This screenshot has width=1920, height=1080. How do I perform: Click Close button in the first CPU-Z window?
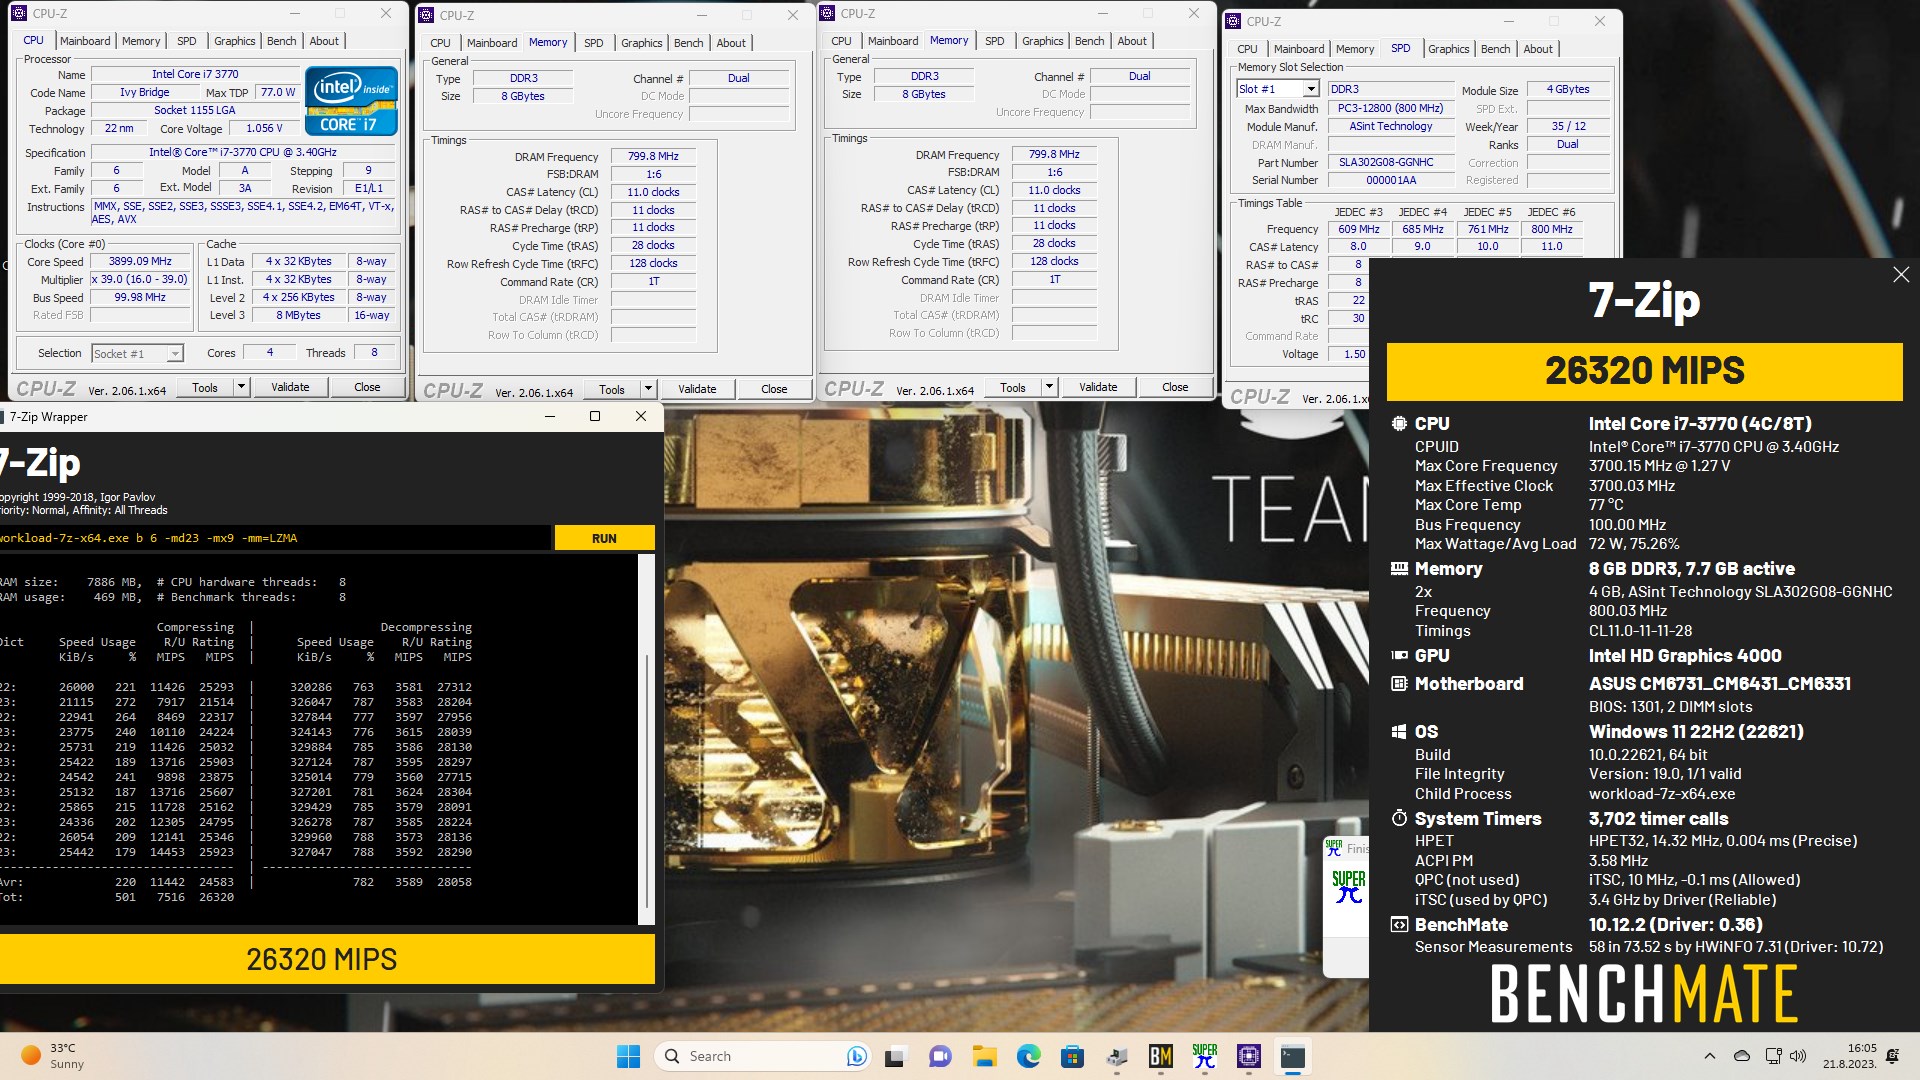[x=367, y=387]
